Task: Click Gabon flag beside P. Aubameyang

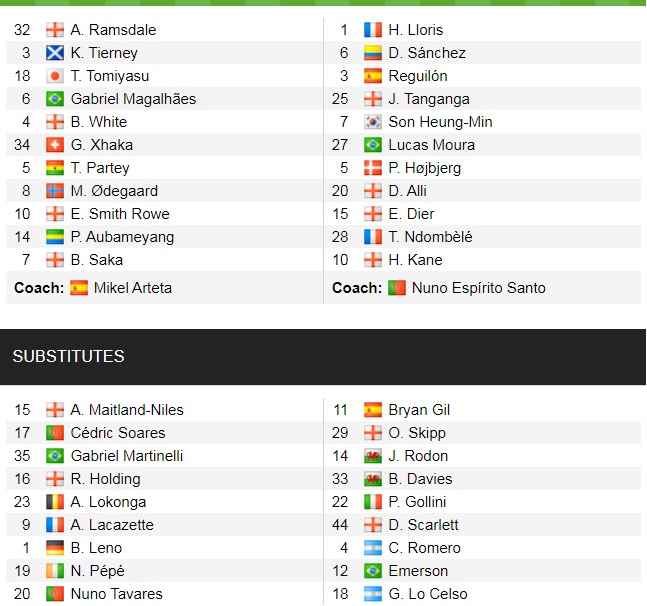Action: click(x=55, y=237)
